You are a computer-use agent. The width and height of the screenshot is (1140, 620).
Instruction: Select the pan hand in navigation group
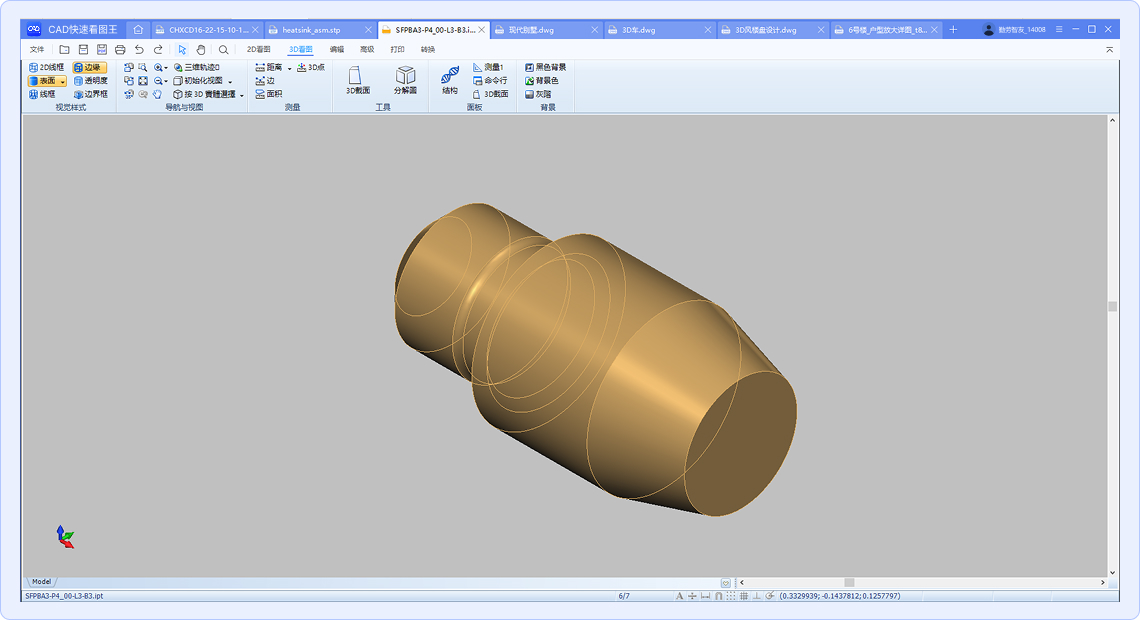tap(157, 94)
